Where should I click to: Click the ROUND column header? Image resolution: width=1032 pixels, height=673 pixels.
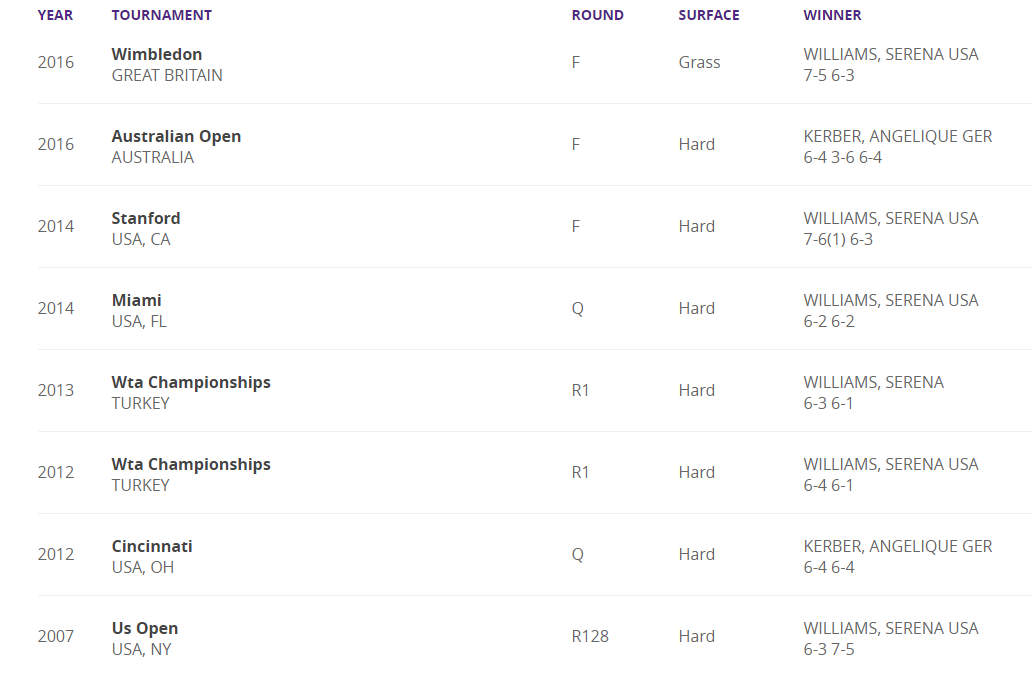[x=598, y=15]
